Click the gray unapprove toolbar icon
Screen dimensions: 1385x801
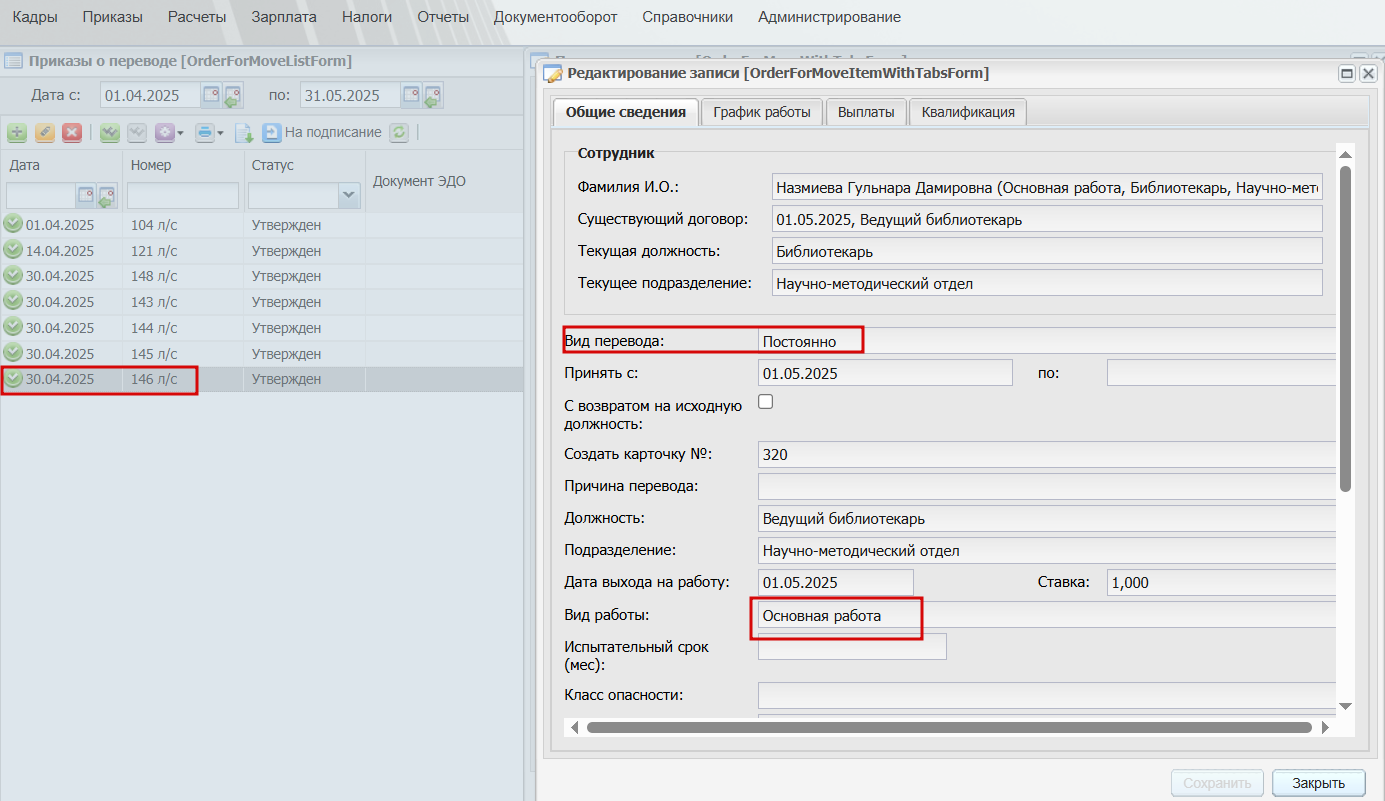pyautogui.click(x=137, y=132)
